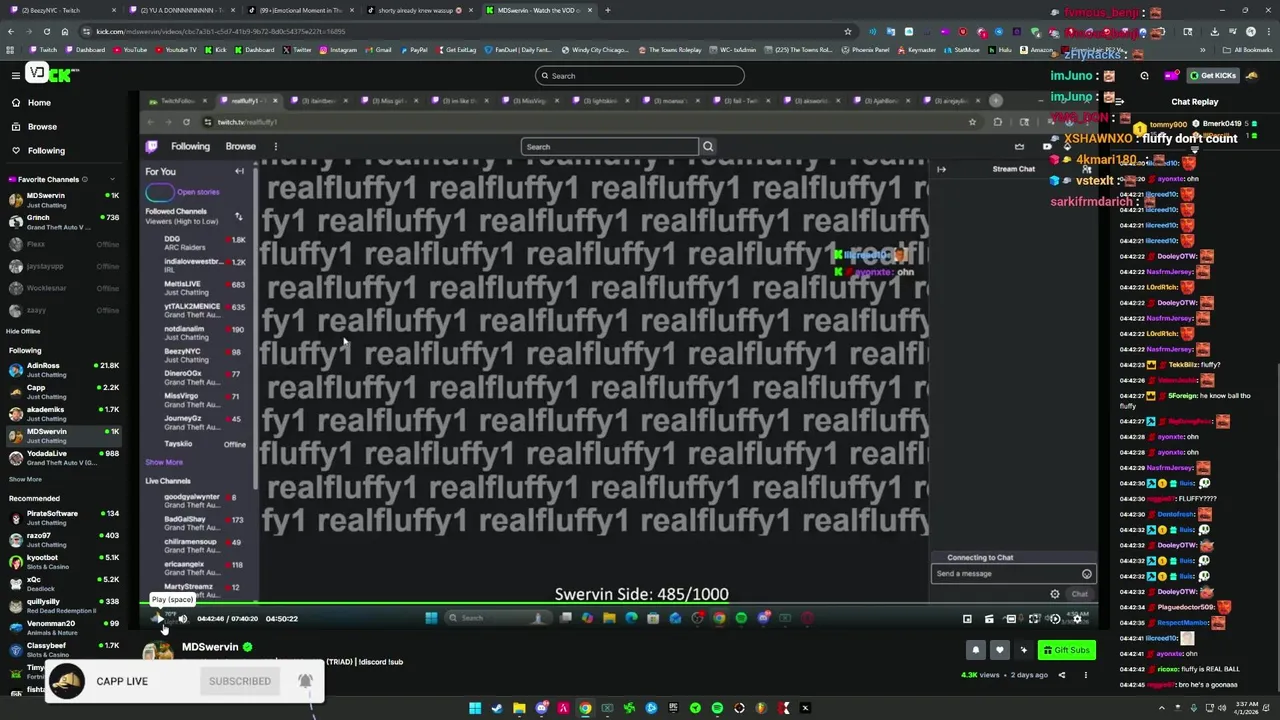This screenshot has height=720, width=1280.
Task: Toggle Hide Offline favorite channels
Action: [23, 331]
